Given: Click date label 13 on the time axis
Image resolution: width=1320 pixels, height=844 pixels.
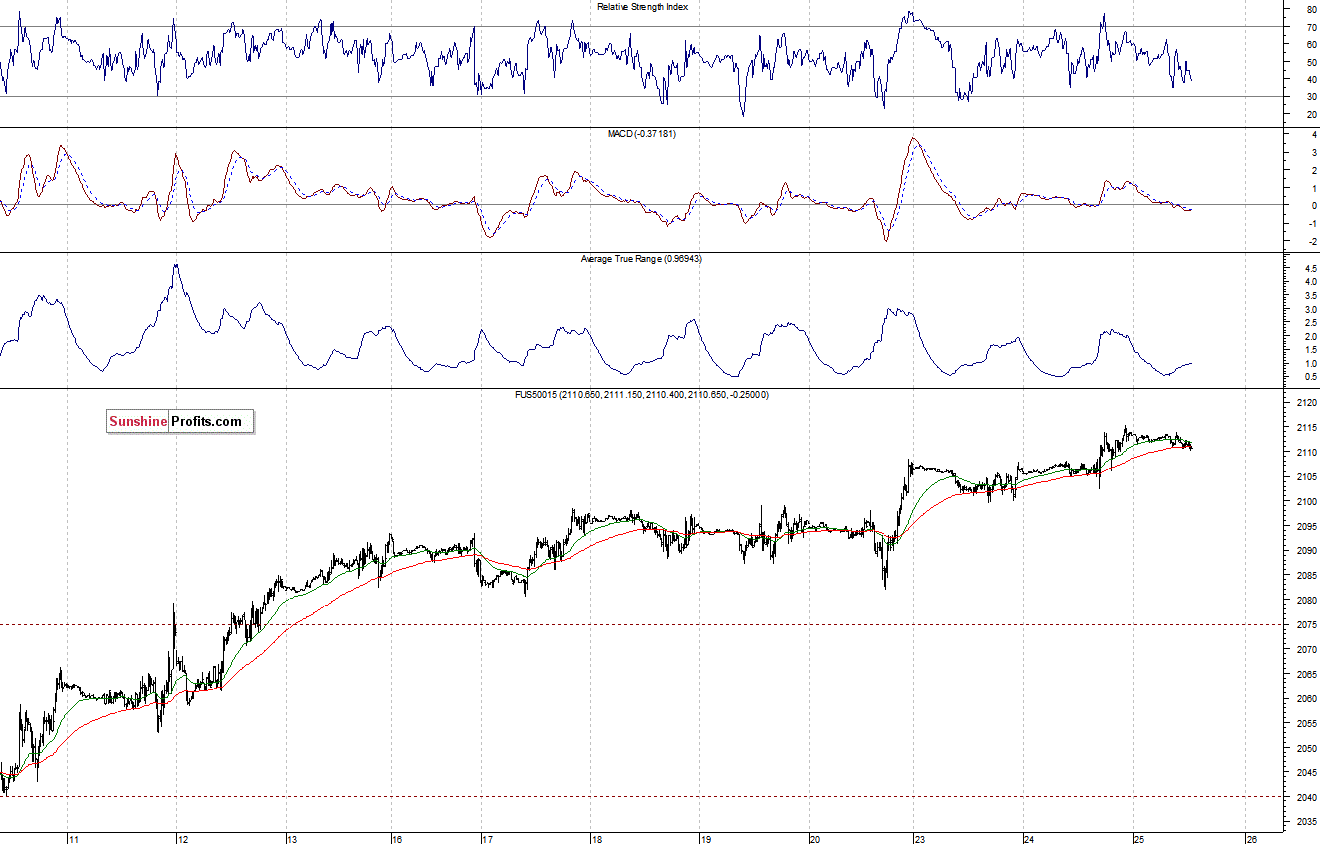Looking at the screenshot, I should point(293,838).
